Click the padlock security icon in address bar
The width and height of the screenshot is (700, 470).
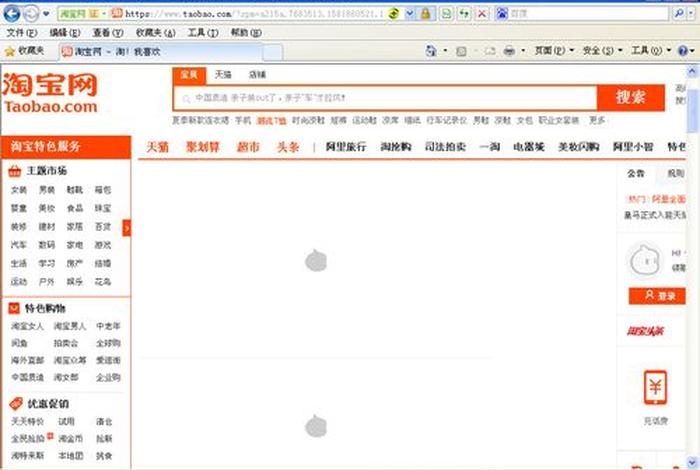pyautogui.click(x=426, y=14)
